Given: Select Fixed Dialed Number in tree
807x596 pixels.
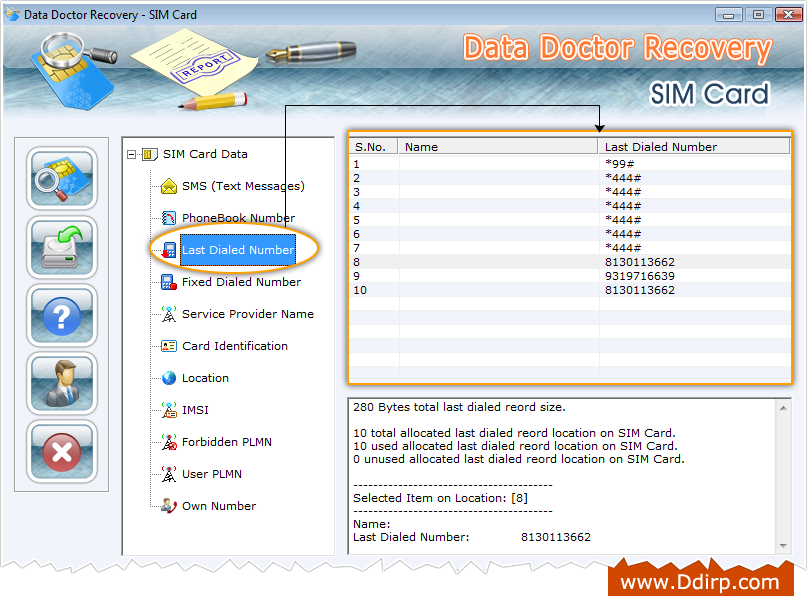Looking at the screenshot, I should coord(241,282).
